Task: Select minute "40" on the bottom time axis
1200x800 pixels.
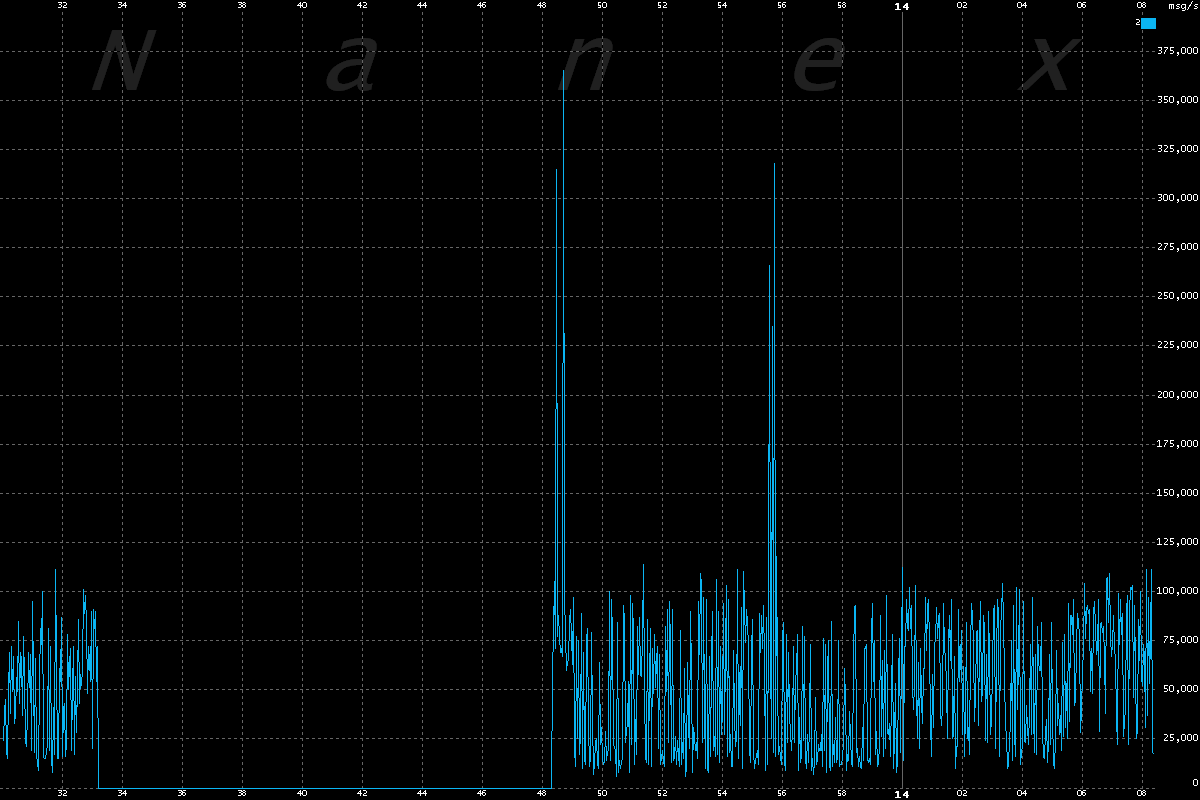Action: point(302,794)
